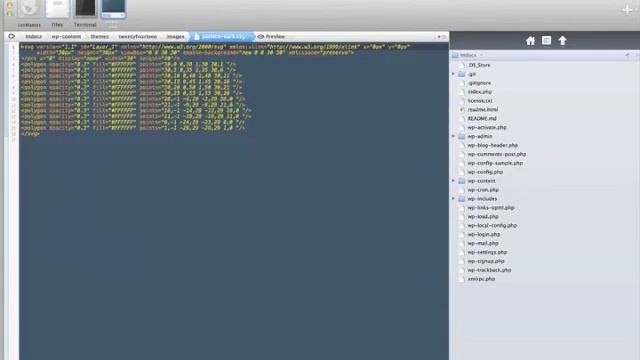Go to Home in sidebar
The height and width of the screenshot is (360, 640).
pos(530,40)
